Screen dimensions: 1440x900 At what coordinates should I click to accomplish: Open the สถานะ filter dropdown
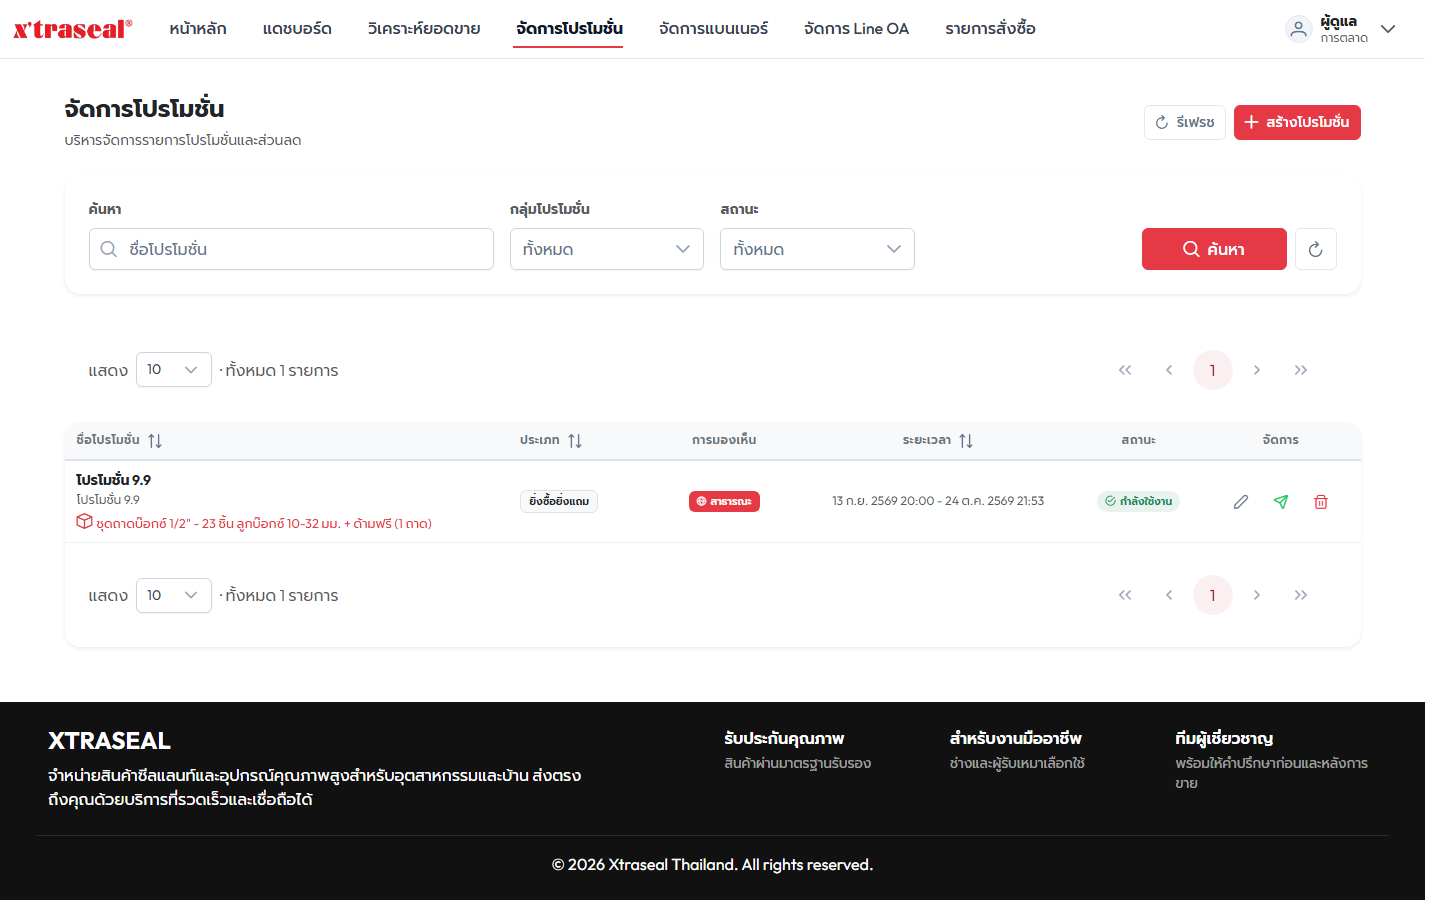click(x=817, y=249)
